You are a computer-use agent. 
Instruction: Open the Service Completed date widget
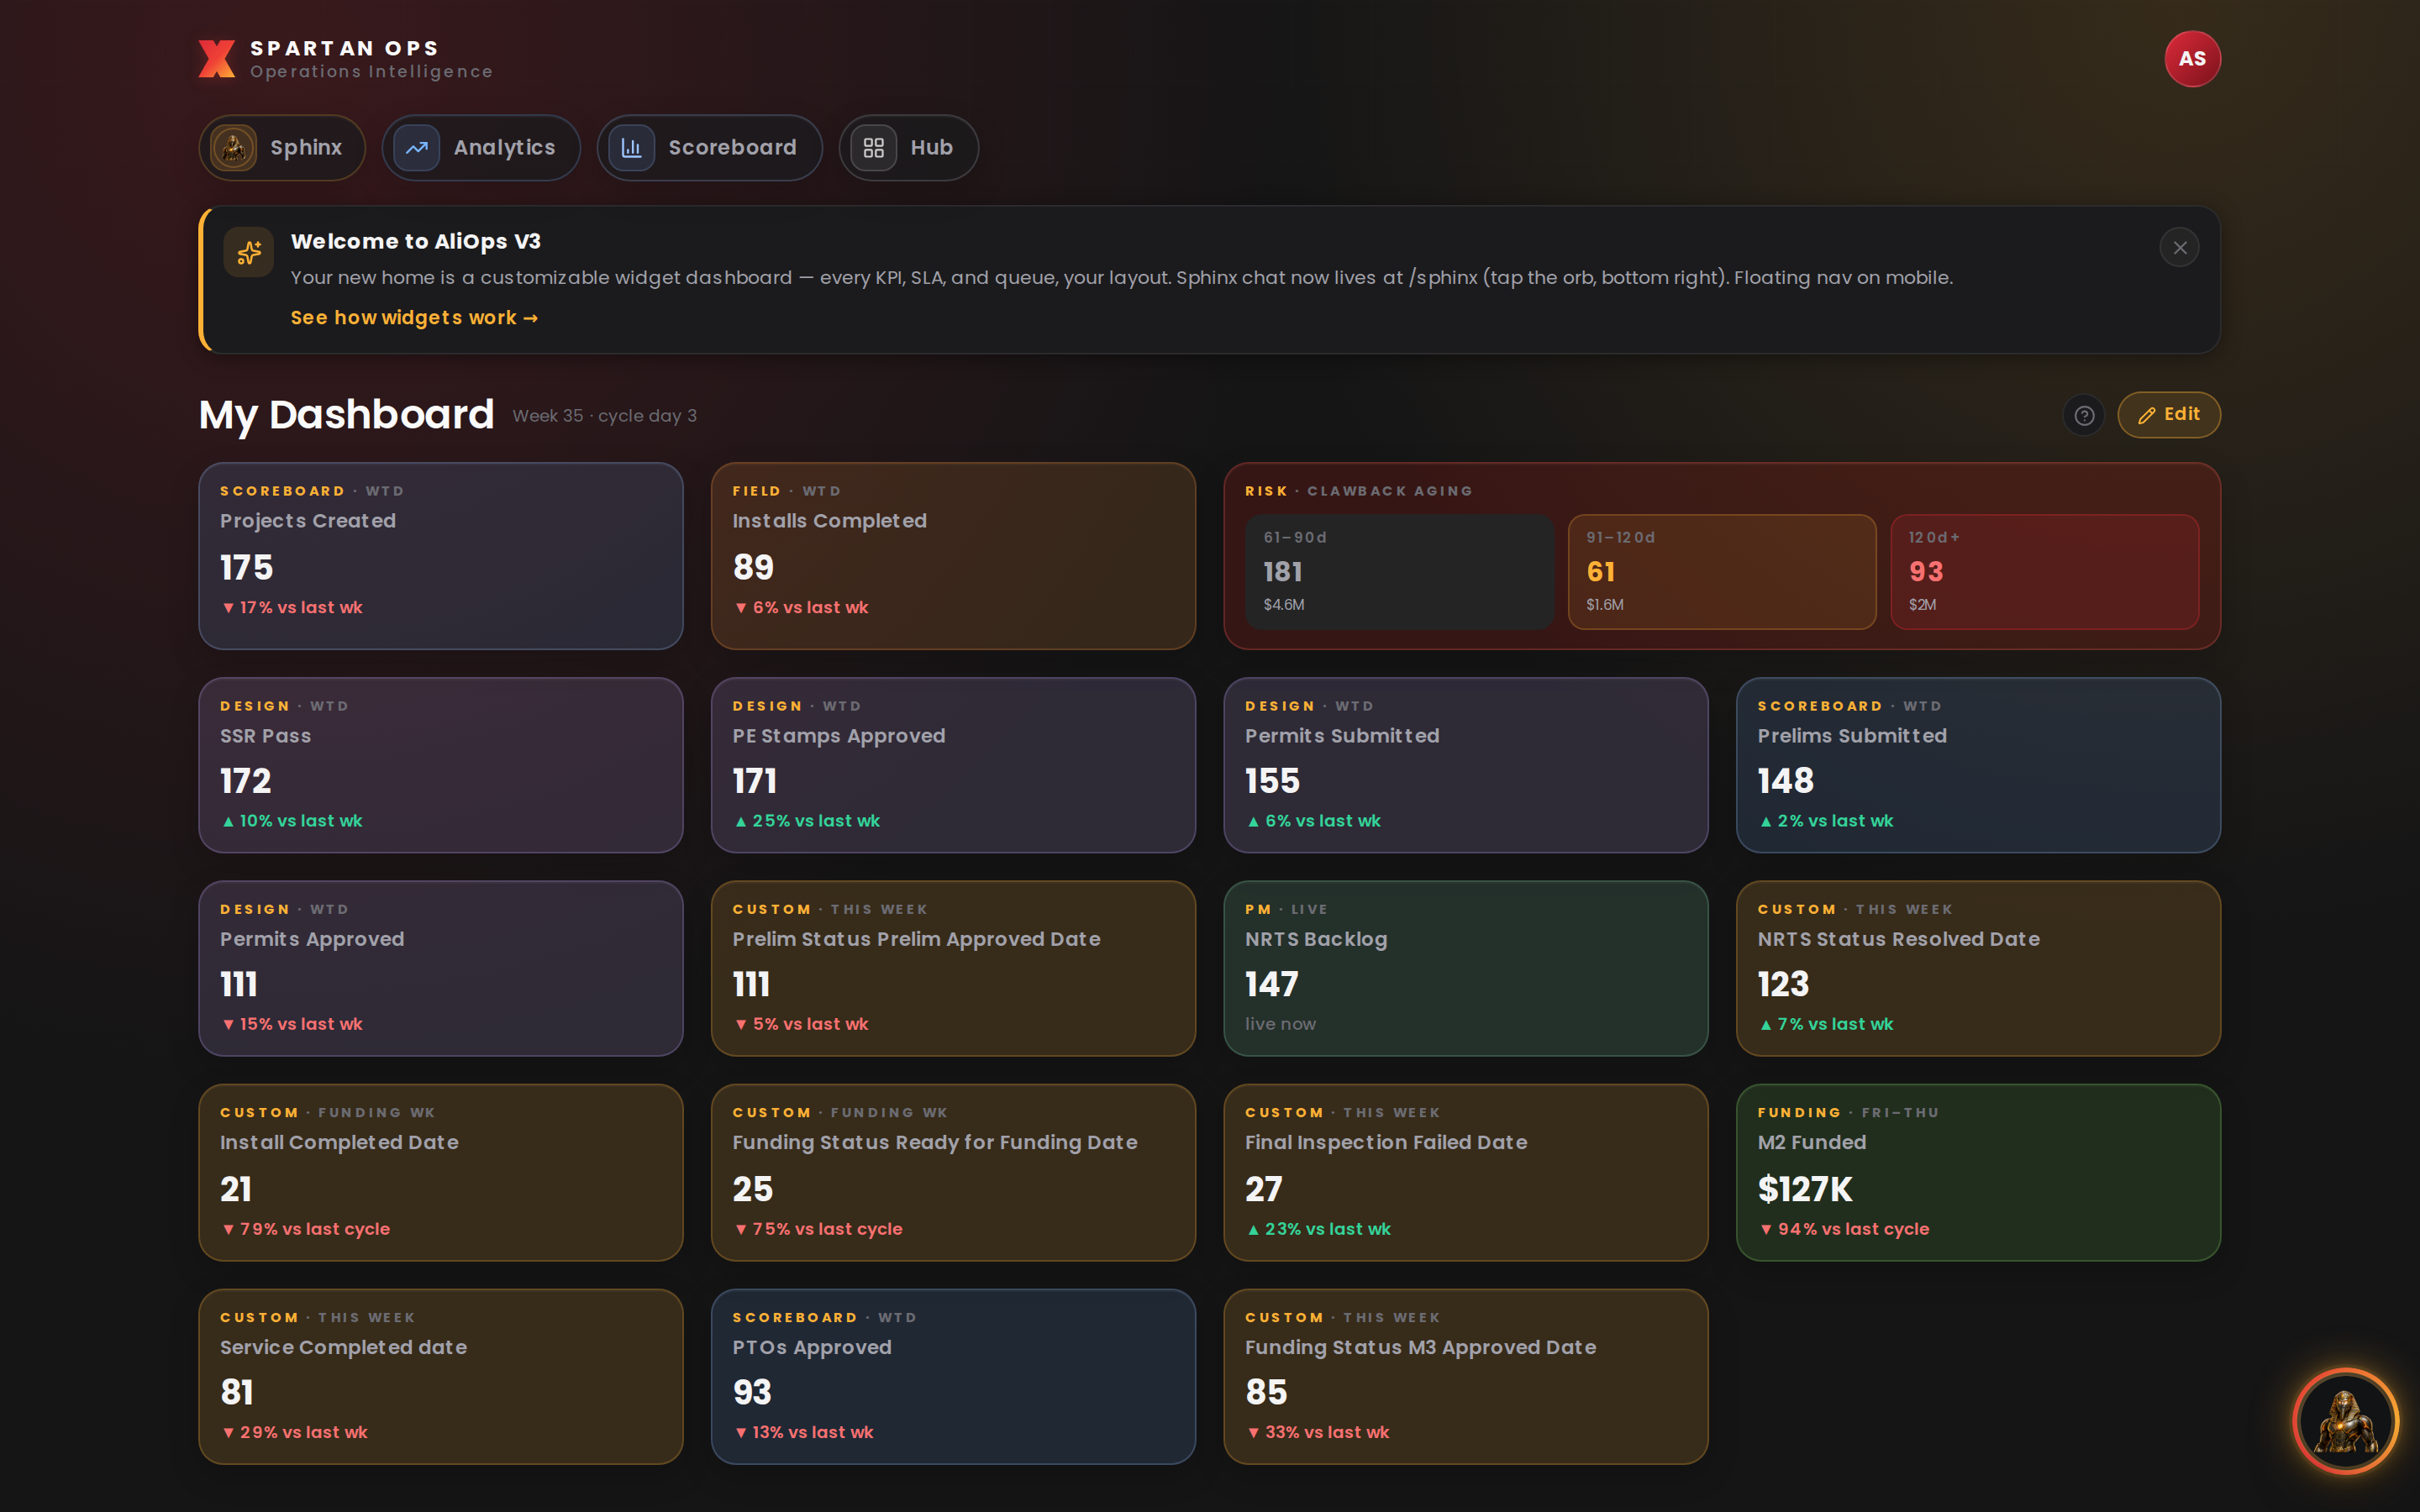click(x=441, y=1376)
